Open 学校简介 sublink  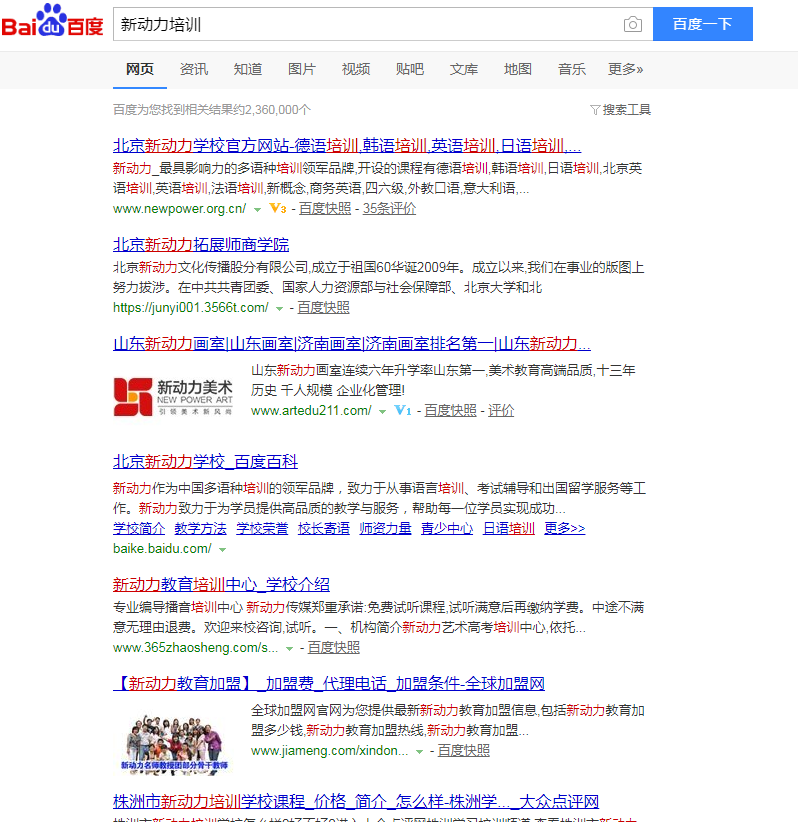[139, 528]
